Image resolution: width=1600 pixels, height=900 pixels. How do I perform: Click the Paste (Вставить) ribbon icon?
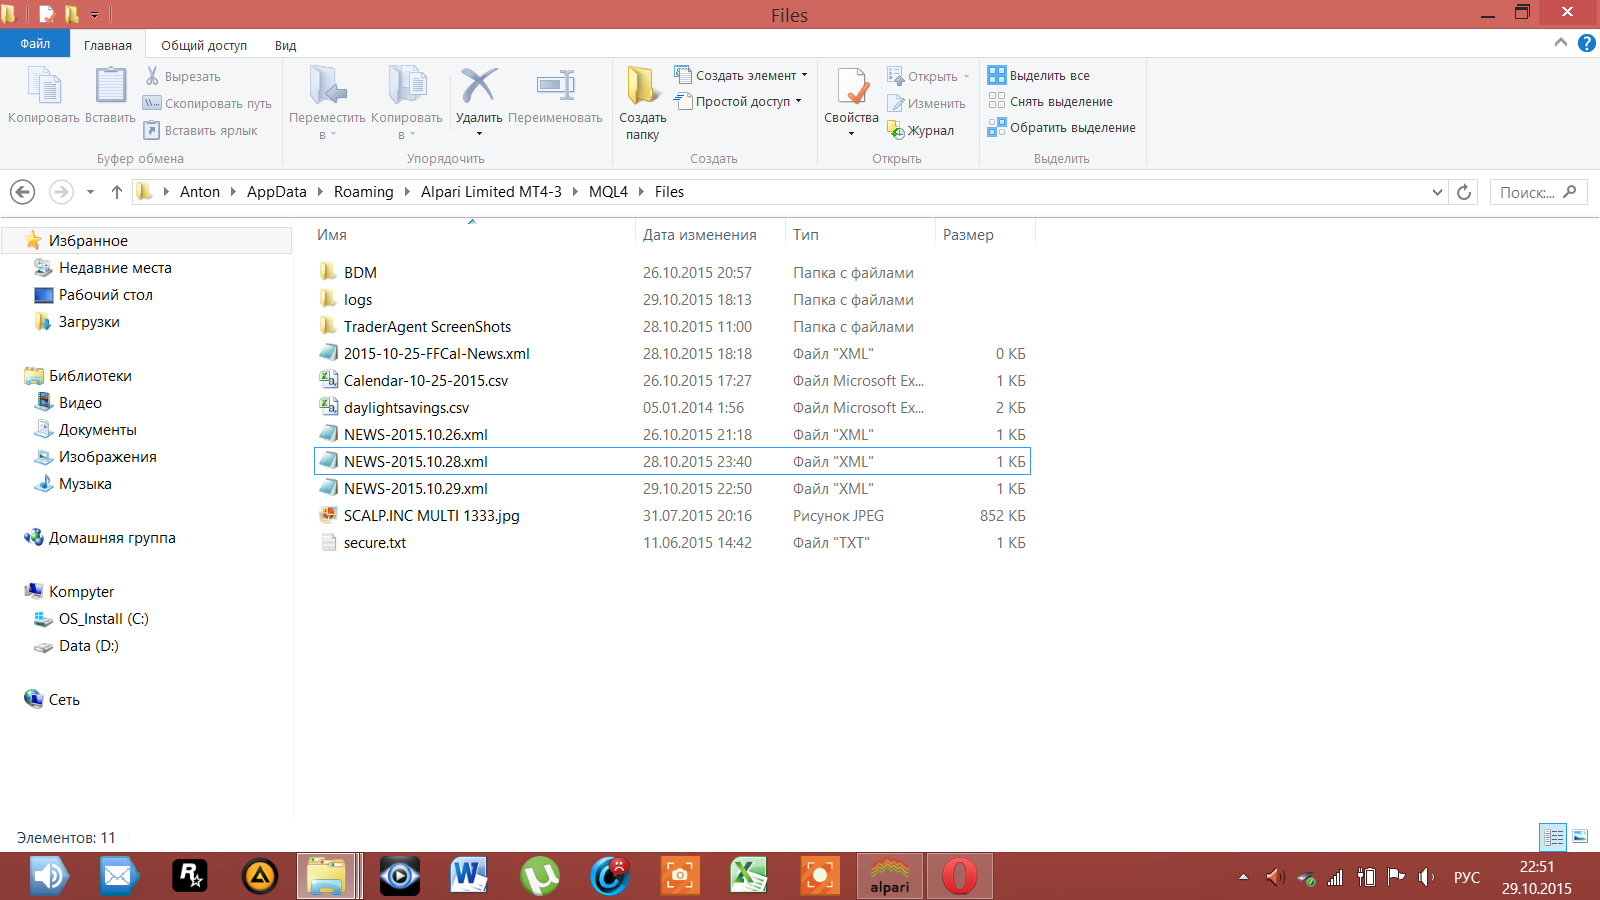coord(110,86)
